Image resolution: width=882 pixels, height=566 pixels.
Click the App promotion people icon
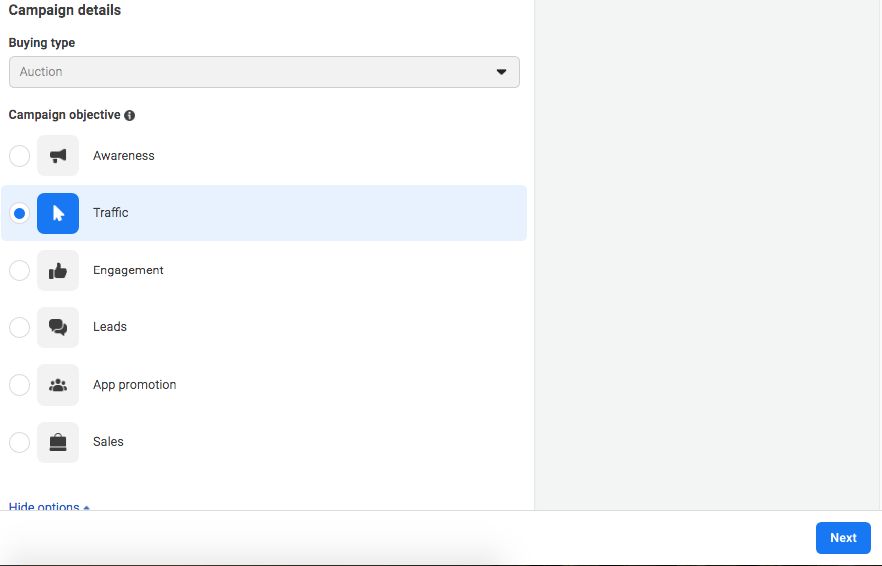tap(58, 385)
